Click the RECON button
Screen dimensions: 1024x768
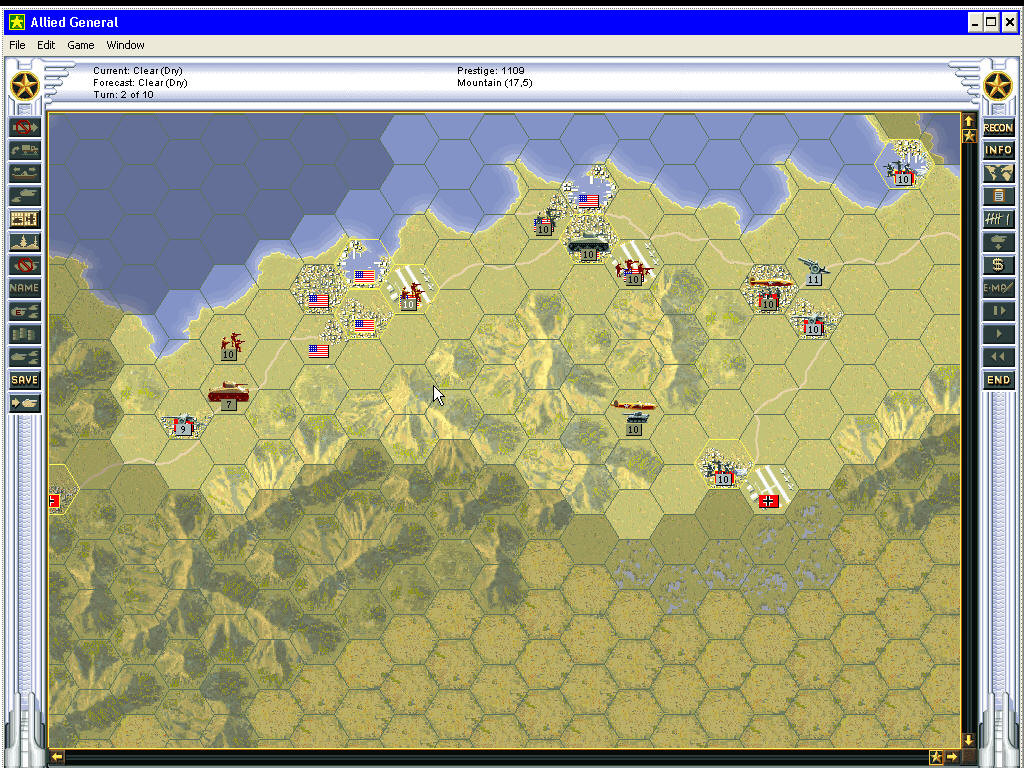pyautogui.click(x=999, y=127)
